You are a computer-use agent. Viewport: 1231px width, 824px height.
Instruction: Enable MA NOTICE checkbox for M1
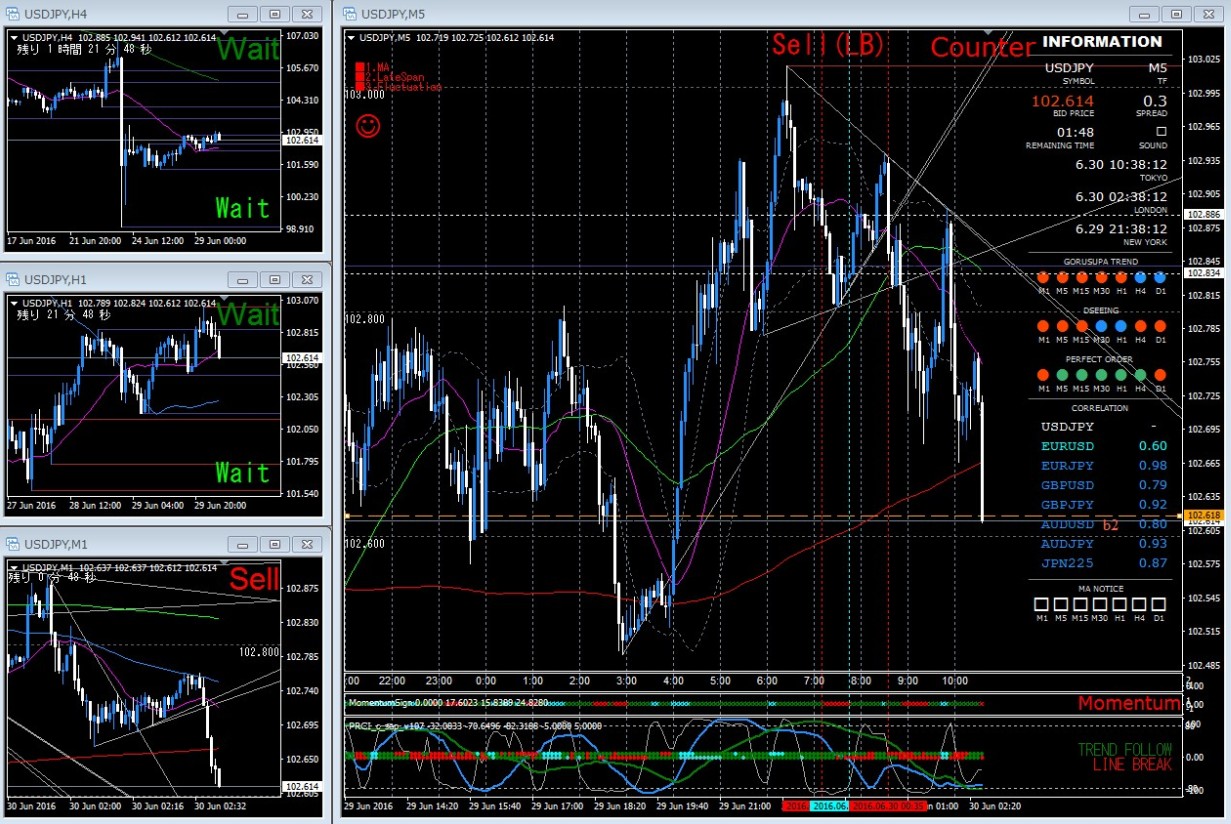click(x=1042, y=604)
